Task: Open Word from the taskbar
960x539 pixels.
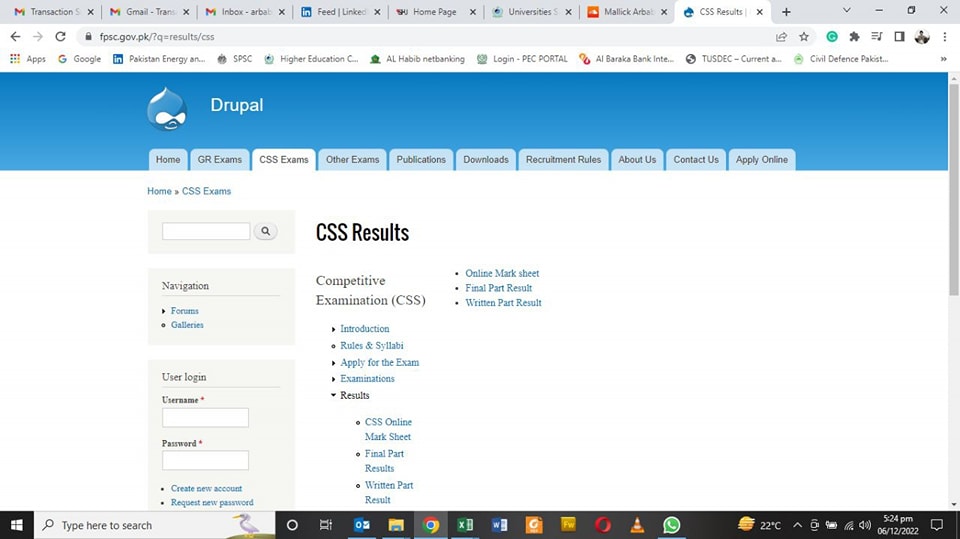Action: (500, 525)
